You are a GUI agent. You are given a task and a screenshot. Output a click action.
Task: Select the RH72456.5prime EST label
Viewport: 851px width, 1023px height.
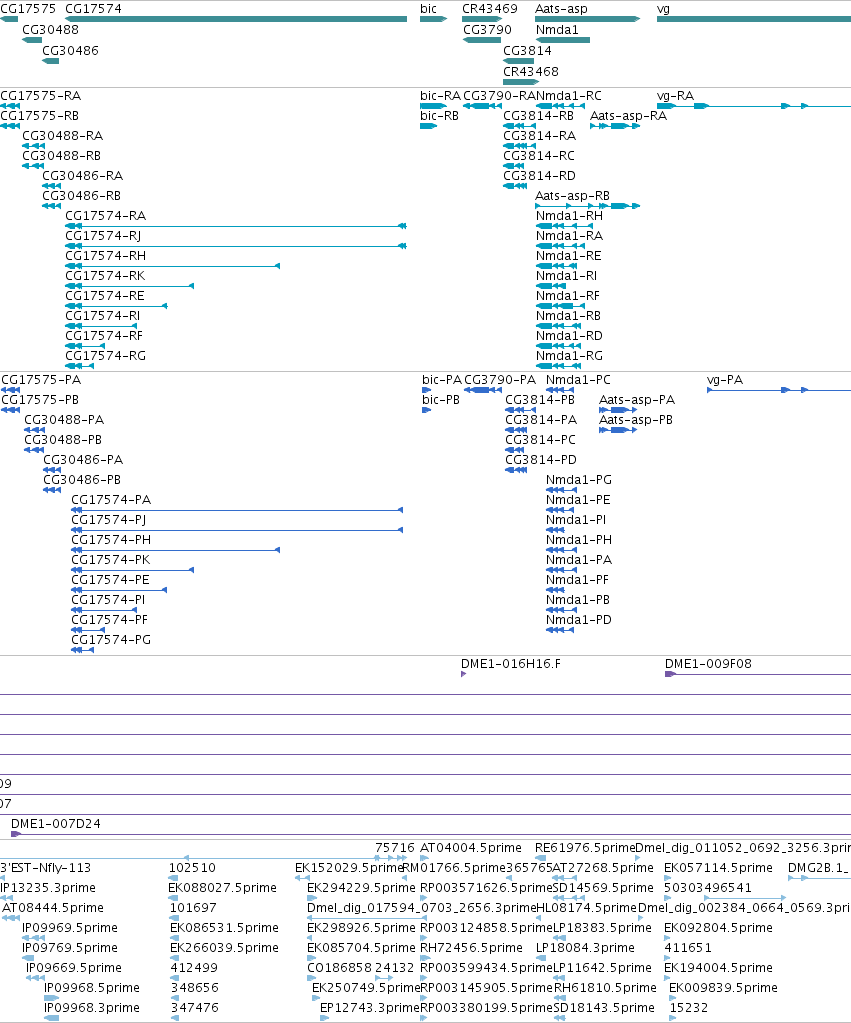pos(471,948)
